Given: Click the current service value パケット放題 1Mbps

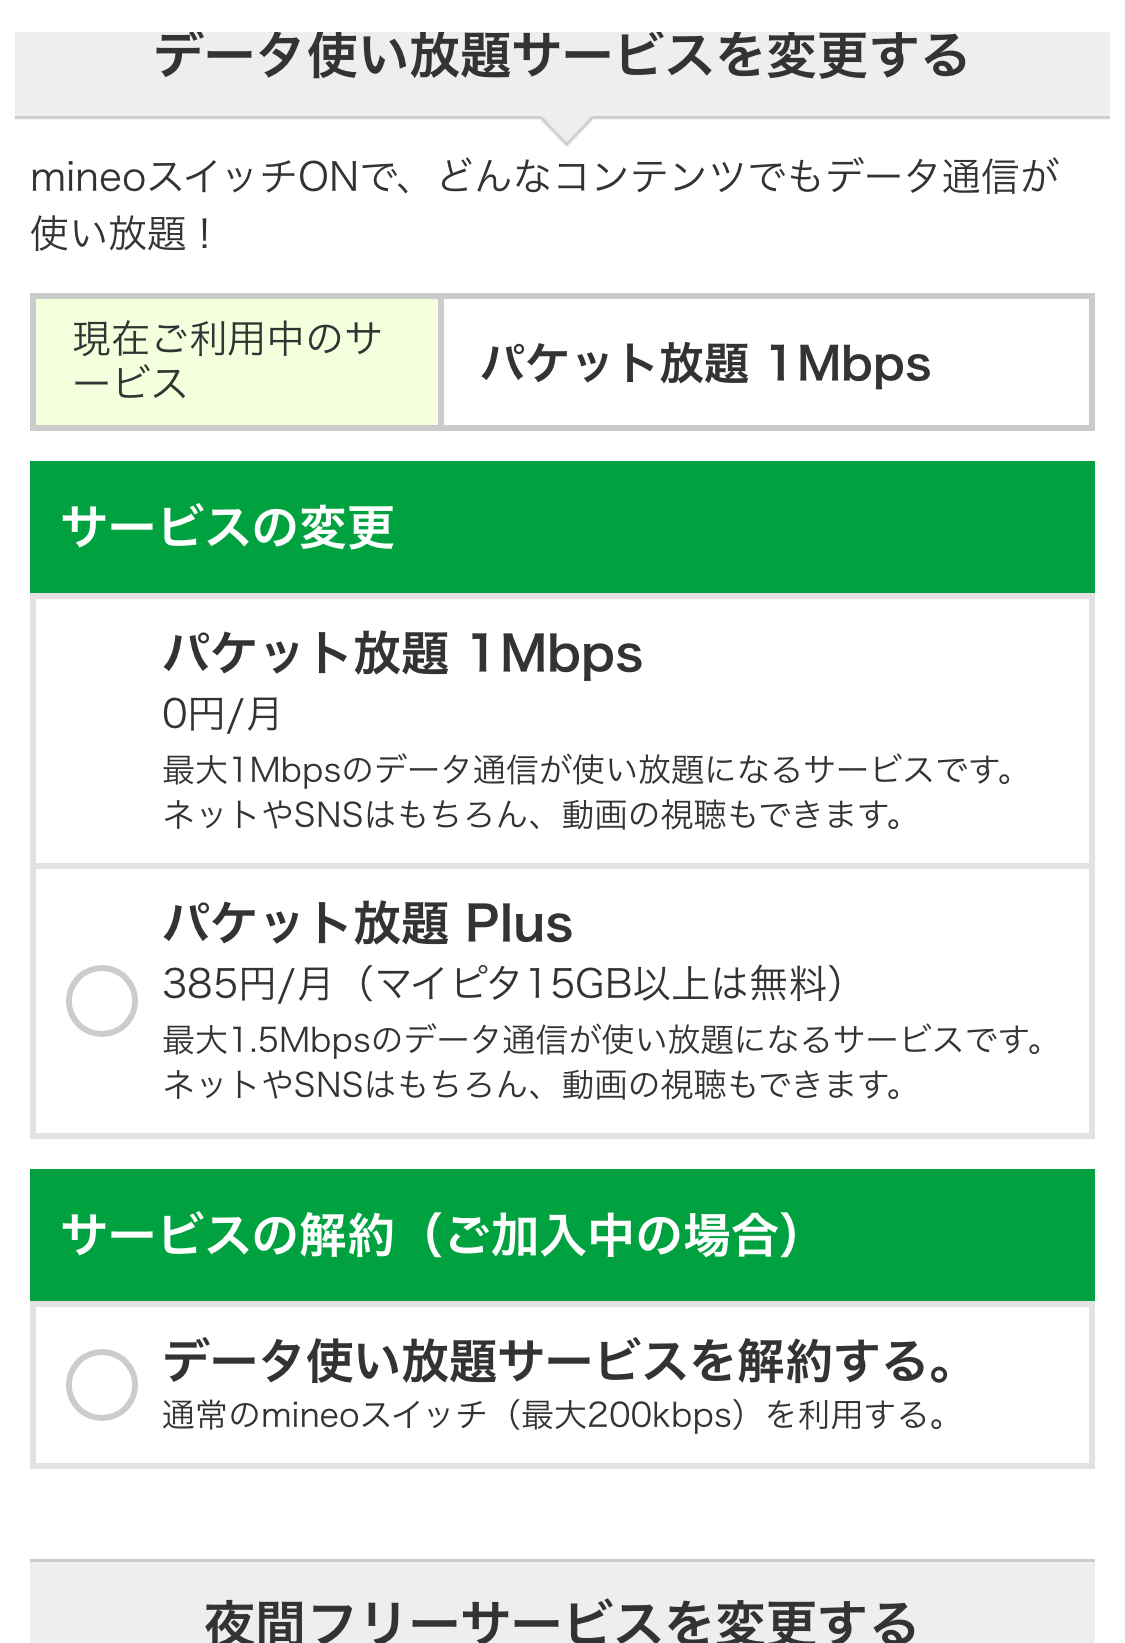Looking at the screenshot, I should (706, 364).
